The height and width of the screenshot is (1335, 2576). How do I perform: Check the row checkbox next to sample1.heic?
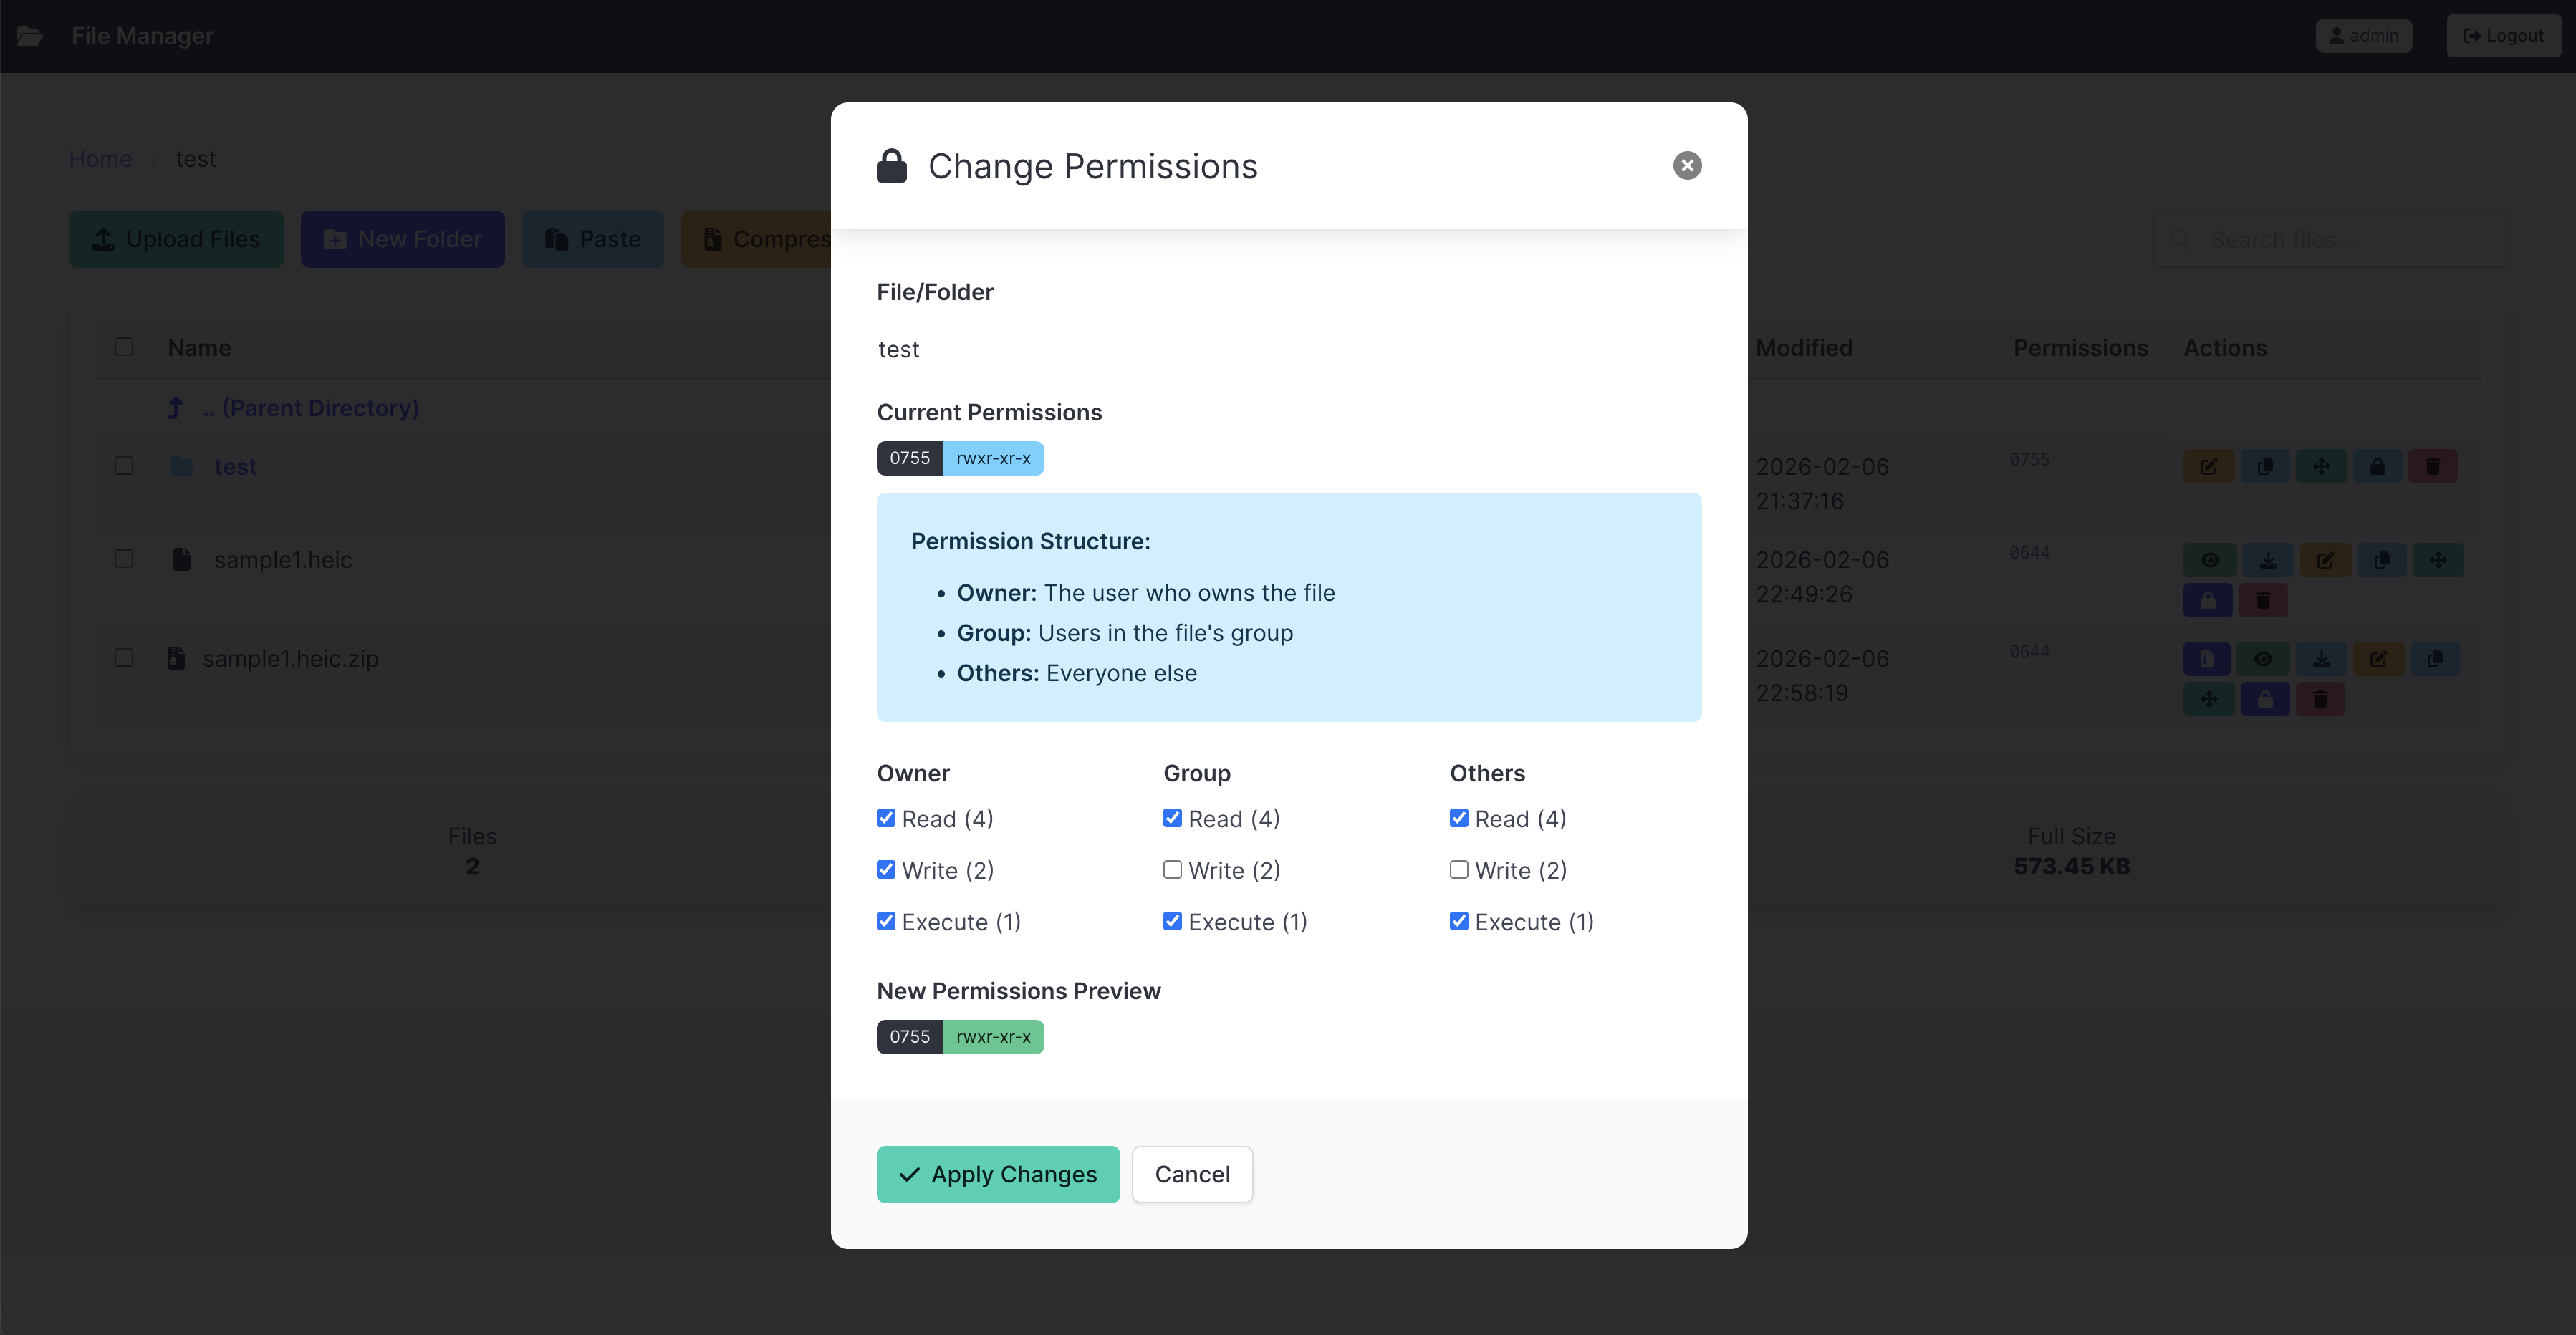click(x=124, y=559)
